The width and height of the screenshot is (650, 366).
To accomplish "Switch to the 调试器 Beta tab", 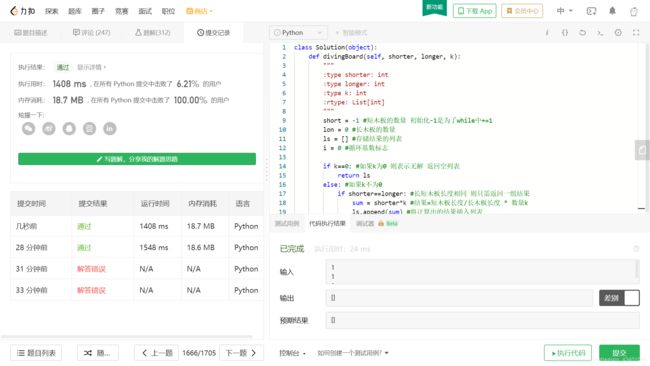I will [x=376, y=223].
